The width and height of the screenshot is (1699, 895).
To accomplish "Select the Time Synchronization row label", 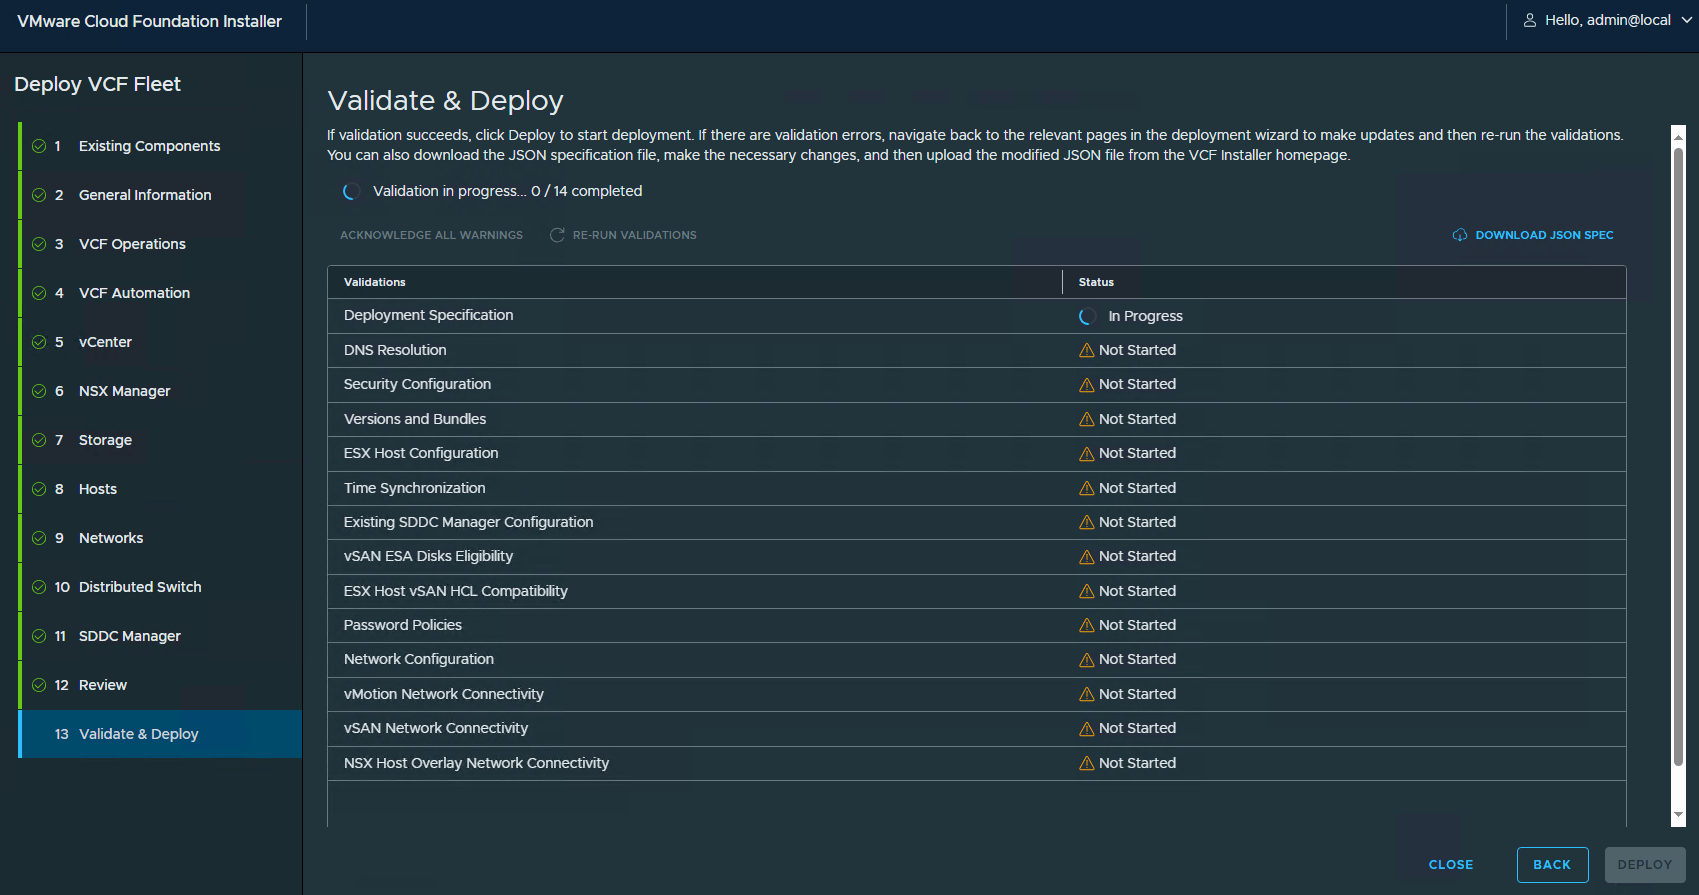I will pyautogui.click(x=414, y=488).
